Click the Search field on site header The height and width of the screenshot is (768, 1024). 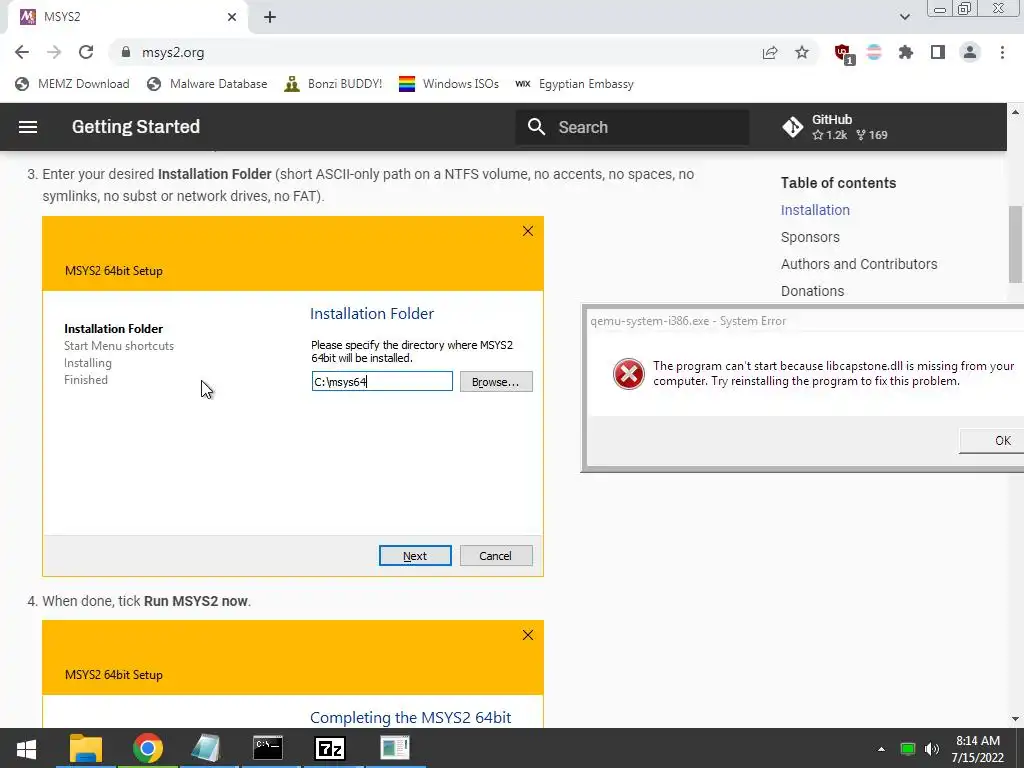(x=633, y=127)
